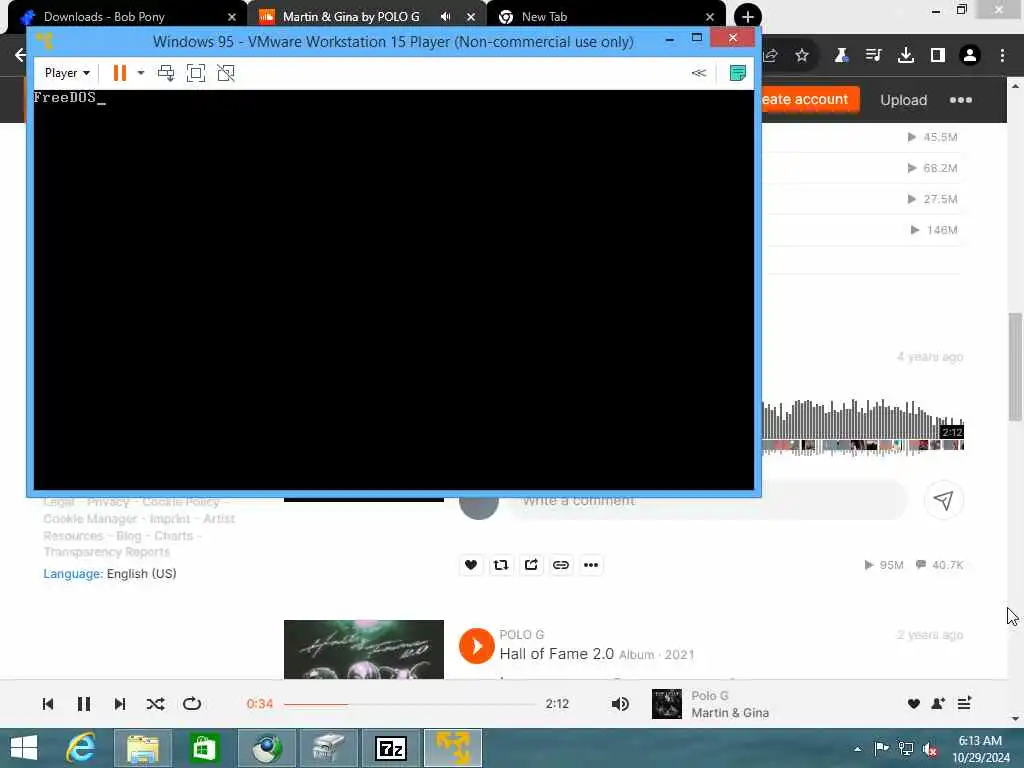Viewport: 1024px width, 768px height.
Task: Collapse the VMware toolbar with double chevron
Action: [x=699, y=73]
